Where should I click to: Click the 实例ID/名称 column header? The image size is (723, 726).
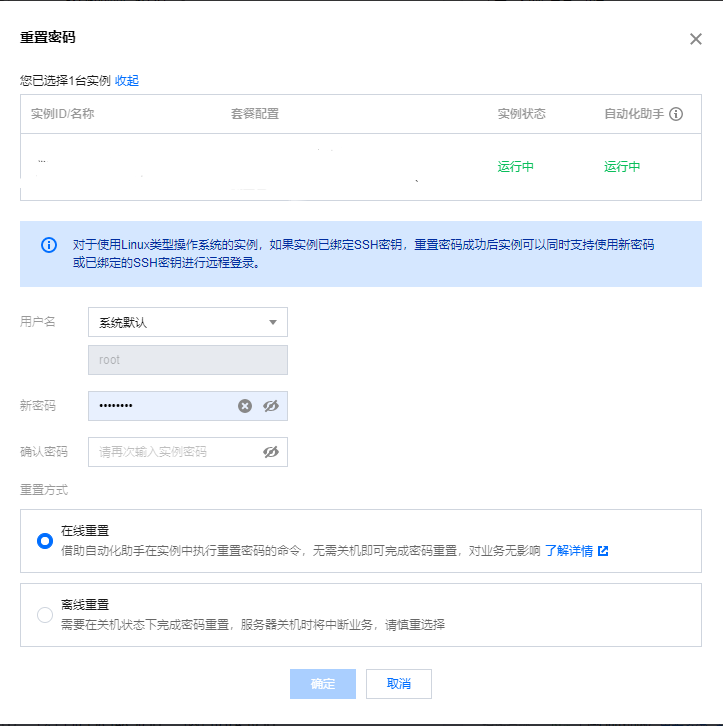62,114
